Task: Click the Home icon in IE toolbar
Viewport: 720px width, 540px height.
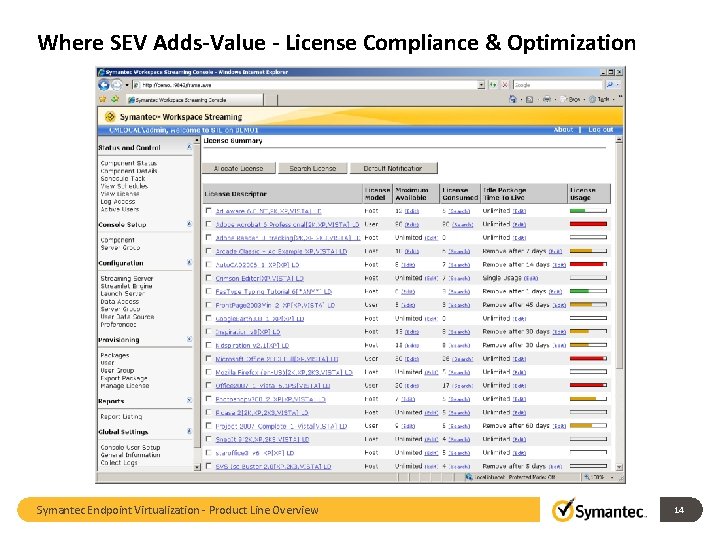Action: (513, 99)
